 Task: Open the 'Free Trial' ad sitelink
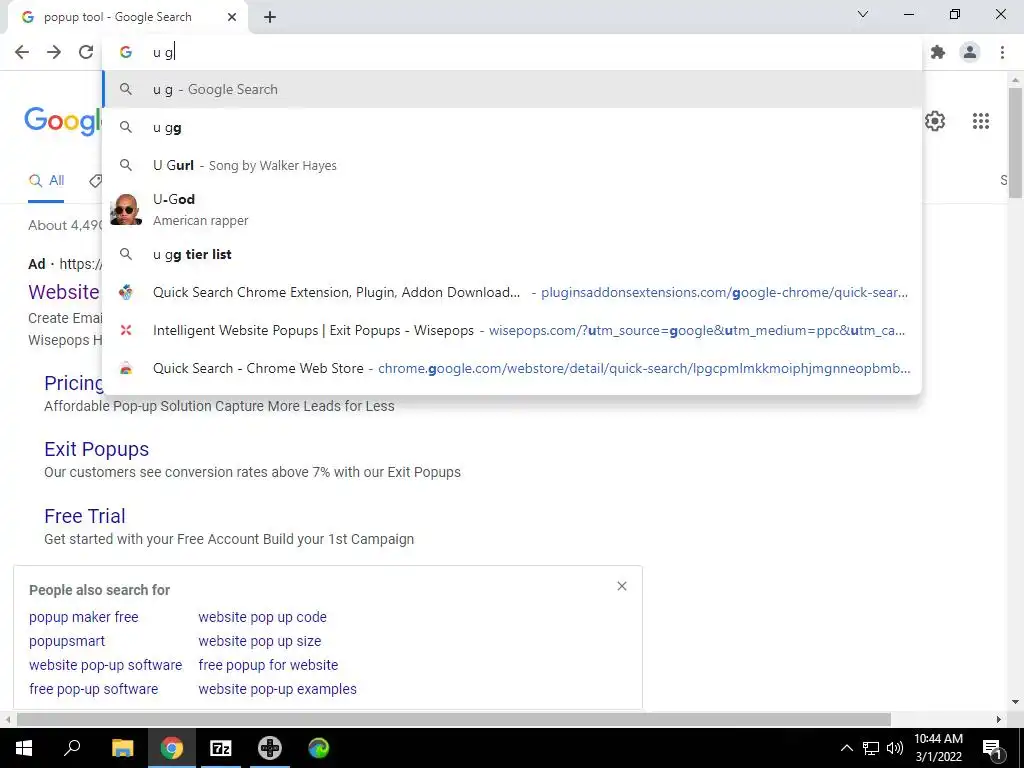[85, 516]
